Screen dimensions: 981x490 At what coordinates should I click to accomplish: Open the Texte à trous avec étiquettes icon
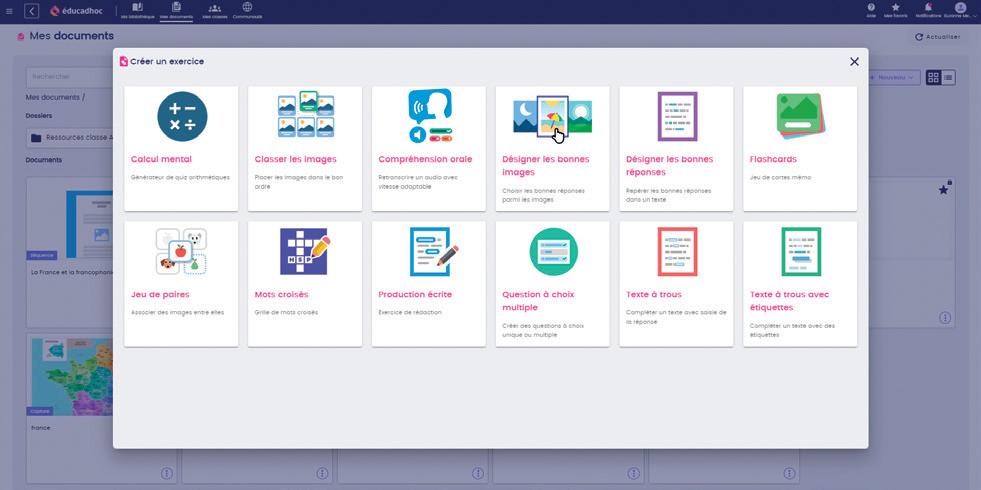pos(801,252)
